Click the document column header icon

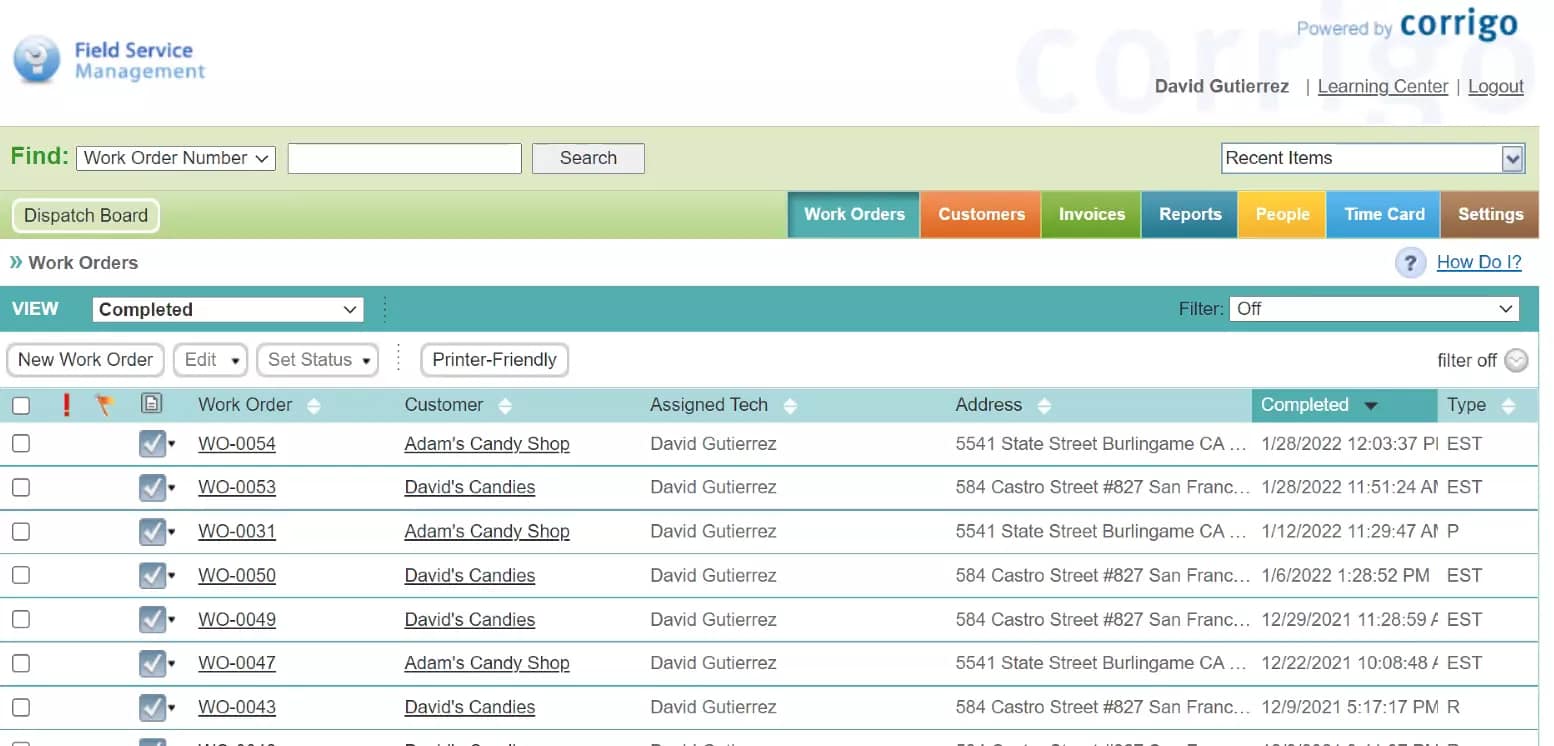click(x=152, y=404)
